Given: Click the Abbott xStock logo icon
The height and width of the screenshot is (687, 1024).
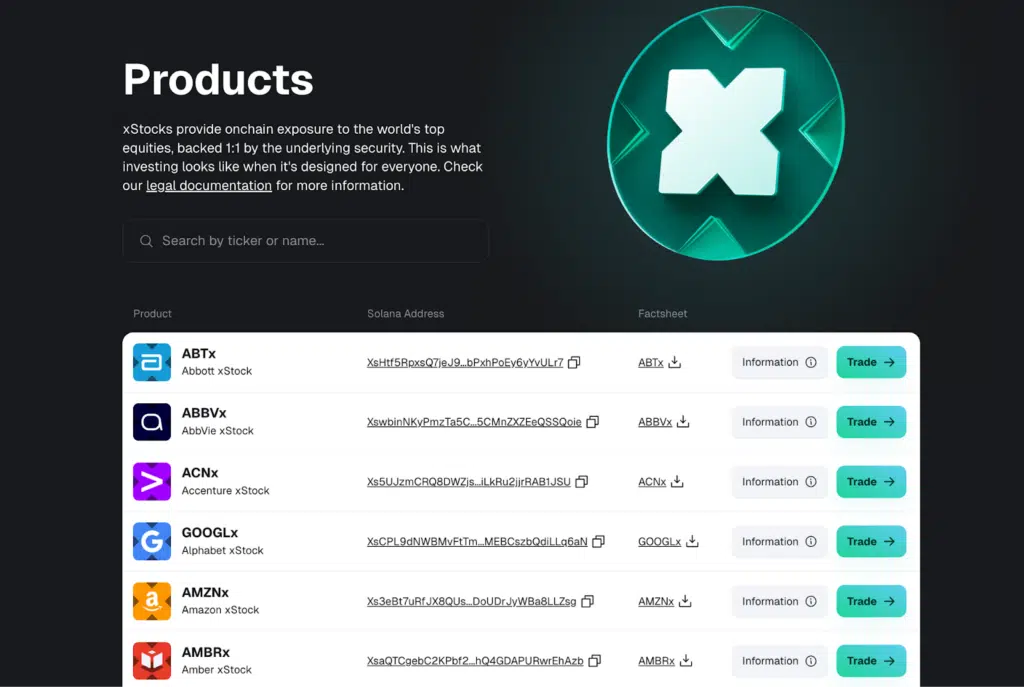Looking at the screenshot, I should click(x=152, y=362).
